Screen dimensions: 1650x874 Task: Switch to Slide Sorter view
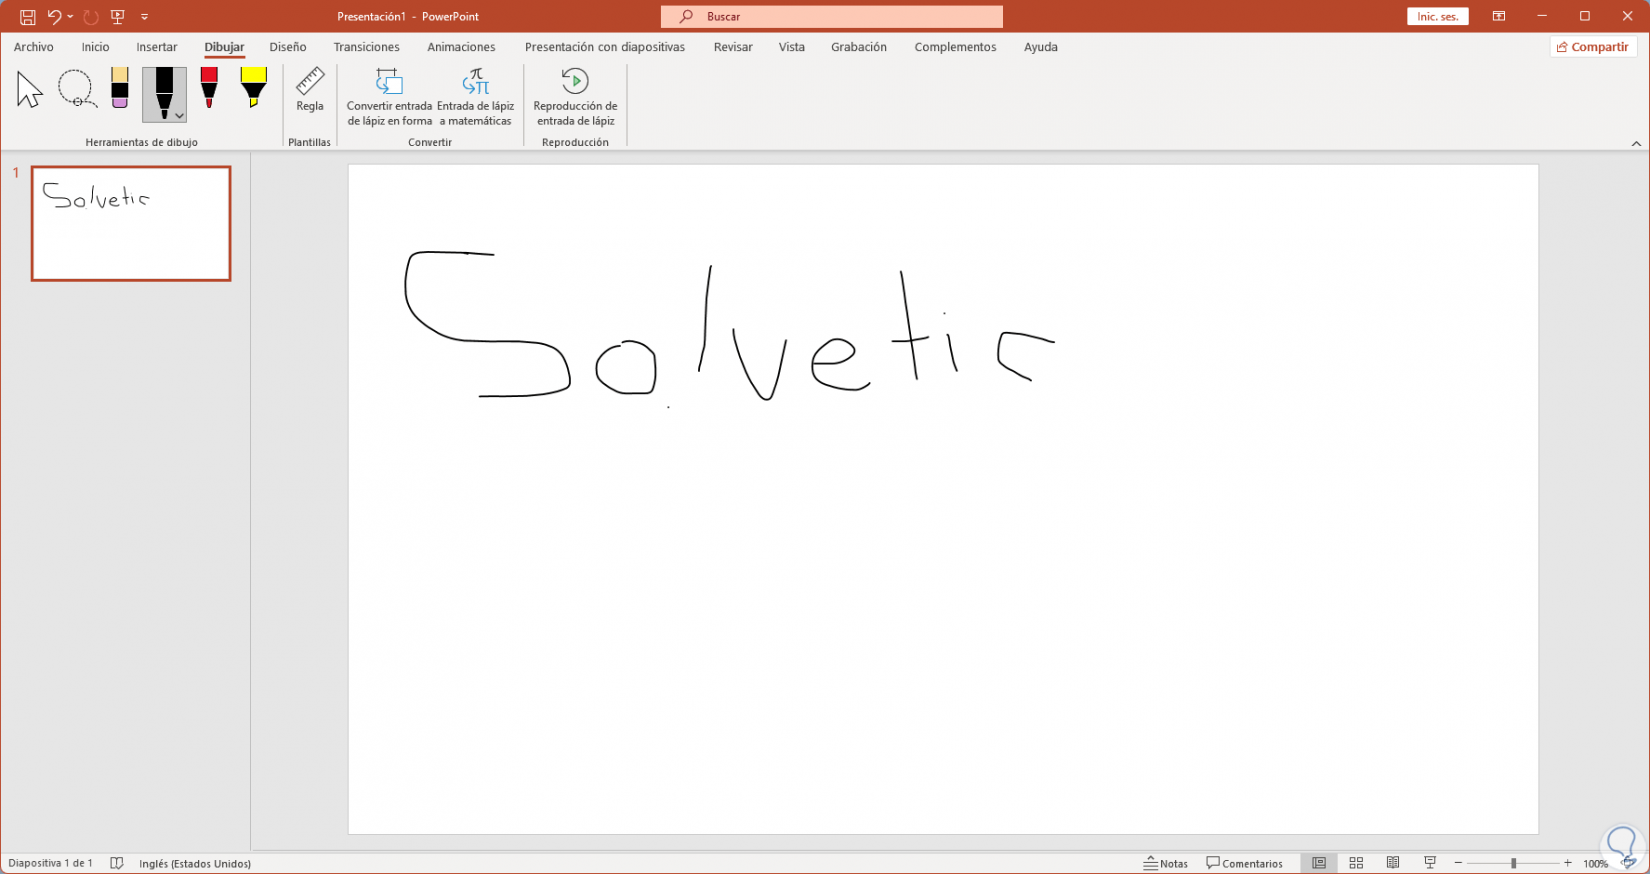1356,863
